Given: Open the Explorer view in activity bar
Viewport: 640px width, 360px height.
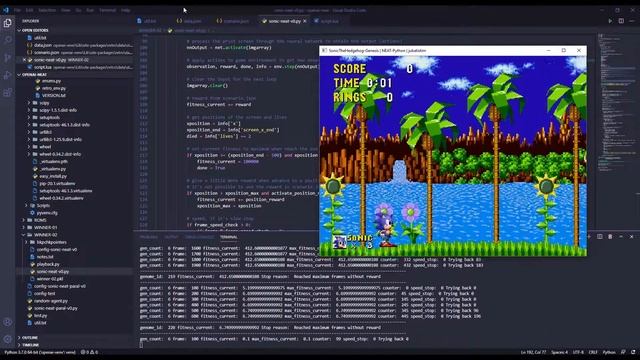Looking at the screenshot, I should 7,23.
